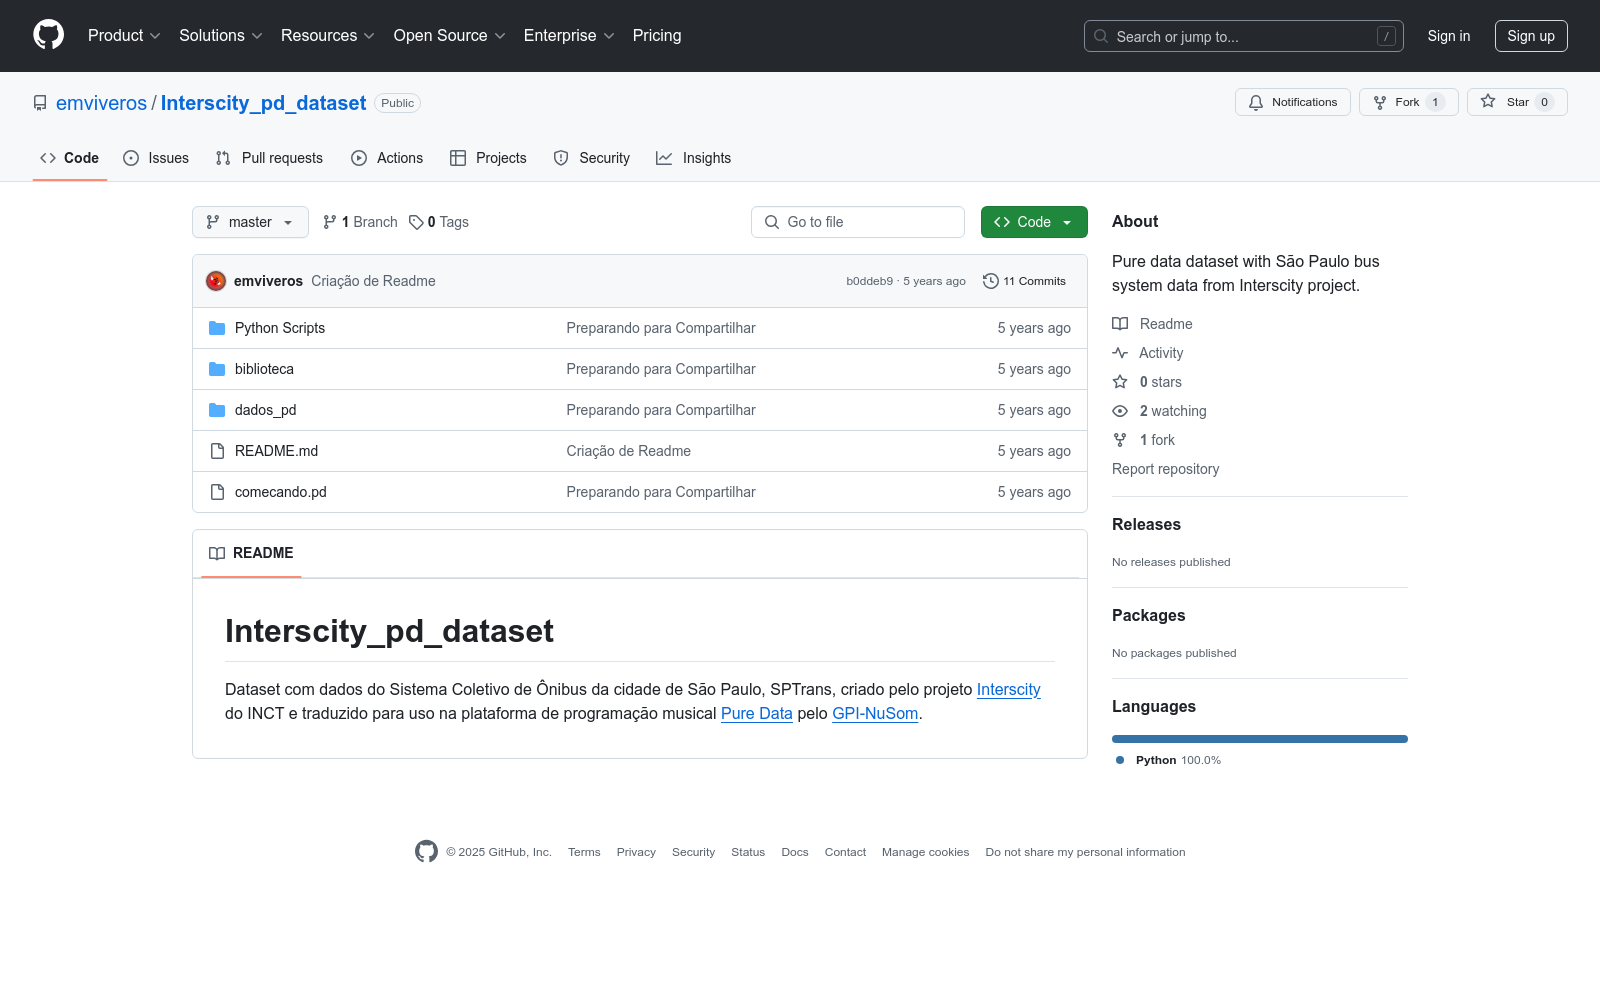View the 11 Commits history
Image resolution: width=1600 pixels, height=1000 pixels.
(x=1024, y=281)
